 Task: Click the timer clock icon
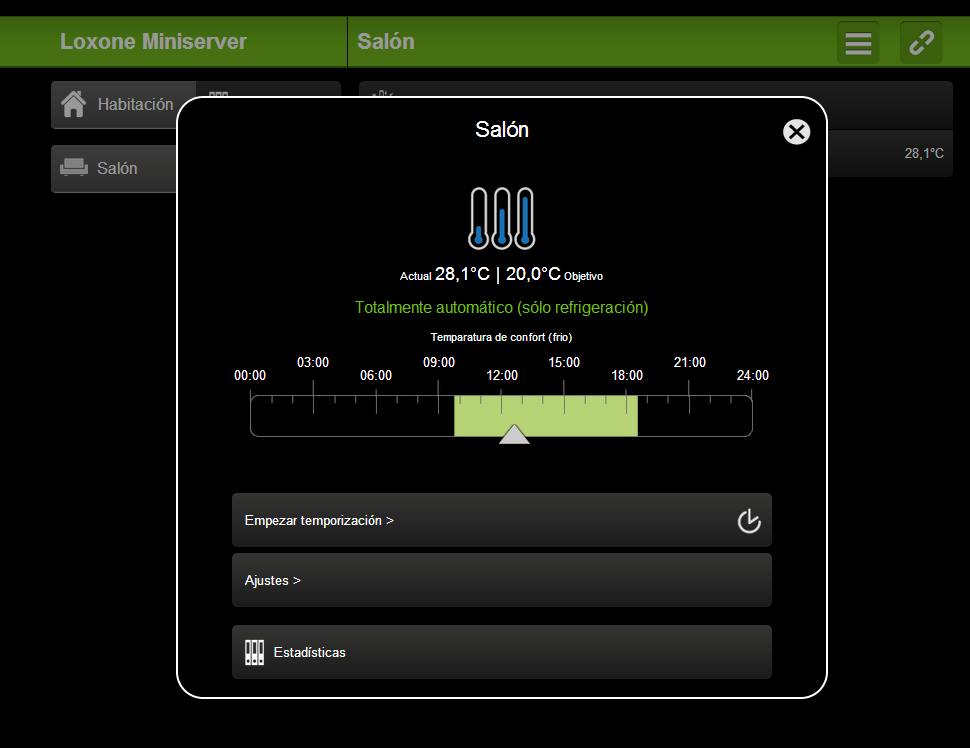pyautogui.click(x=749, y=521)
